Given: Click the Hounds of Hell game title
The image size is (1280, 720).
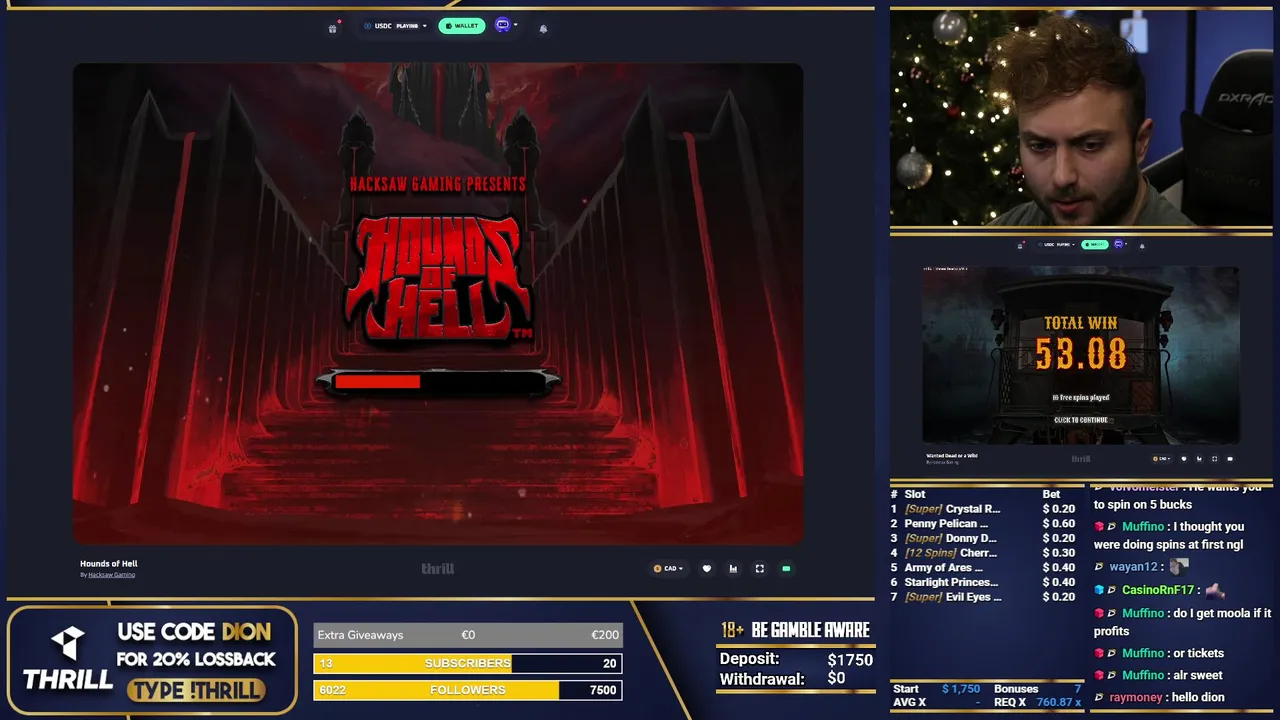Looking at the screenshot, I should pos(109,564).
